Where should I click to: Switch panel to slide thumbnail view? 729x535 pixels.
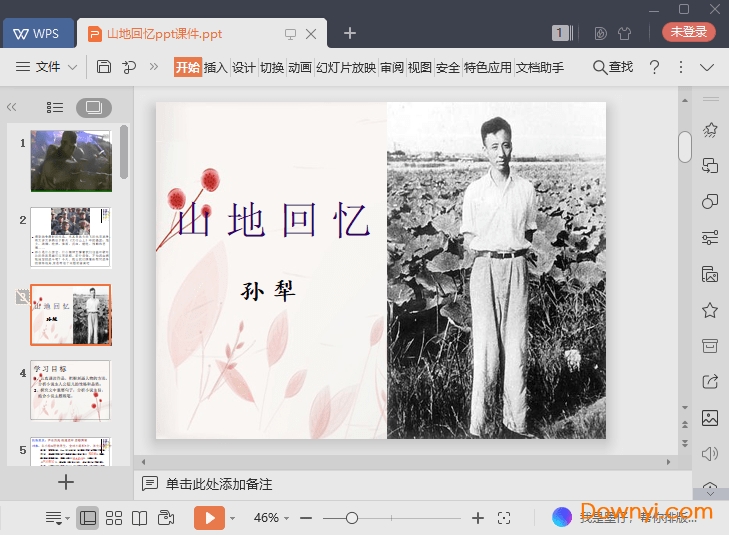pos(93,108)
